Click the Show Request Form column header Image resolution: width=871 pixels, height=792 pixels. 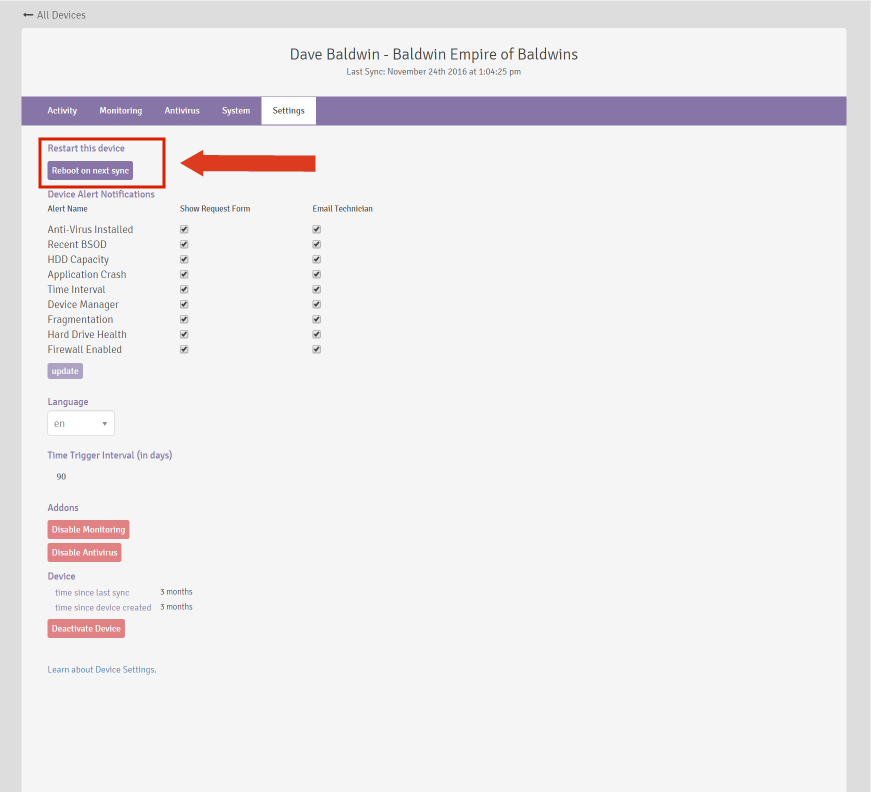[215, 209]
